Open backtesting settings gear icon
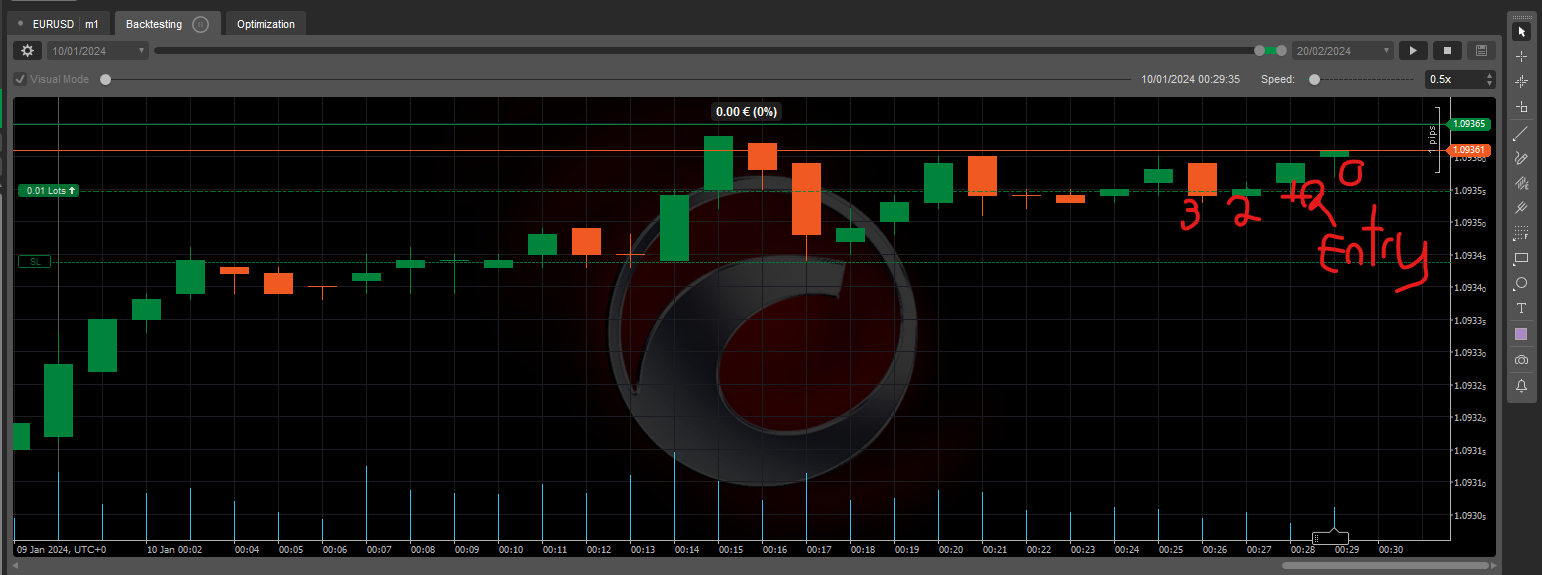 (27, 50)
